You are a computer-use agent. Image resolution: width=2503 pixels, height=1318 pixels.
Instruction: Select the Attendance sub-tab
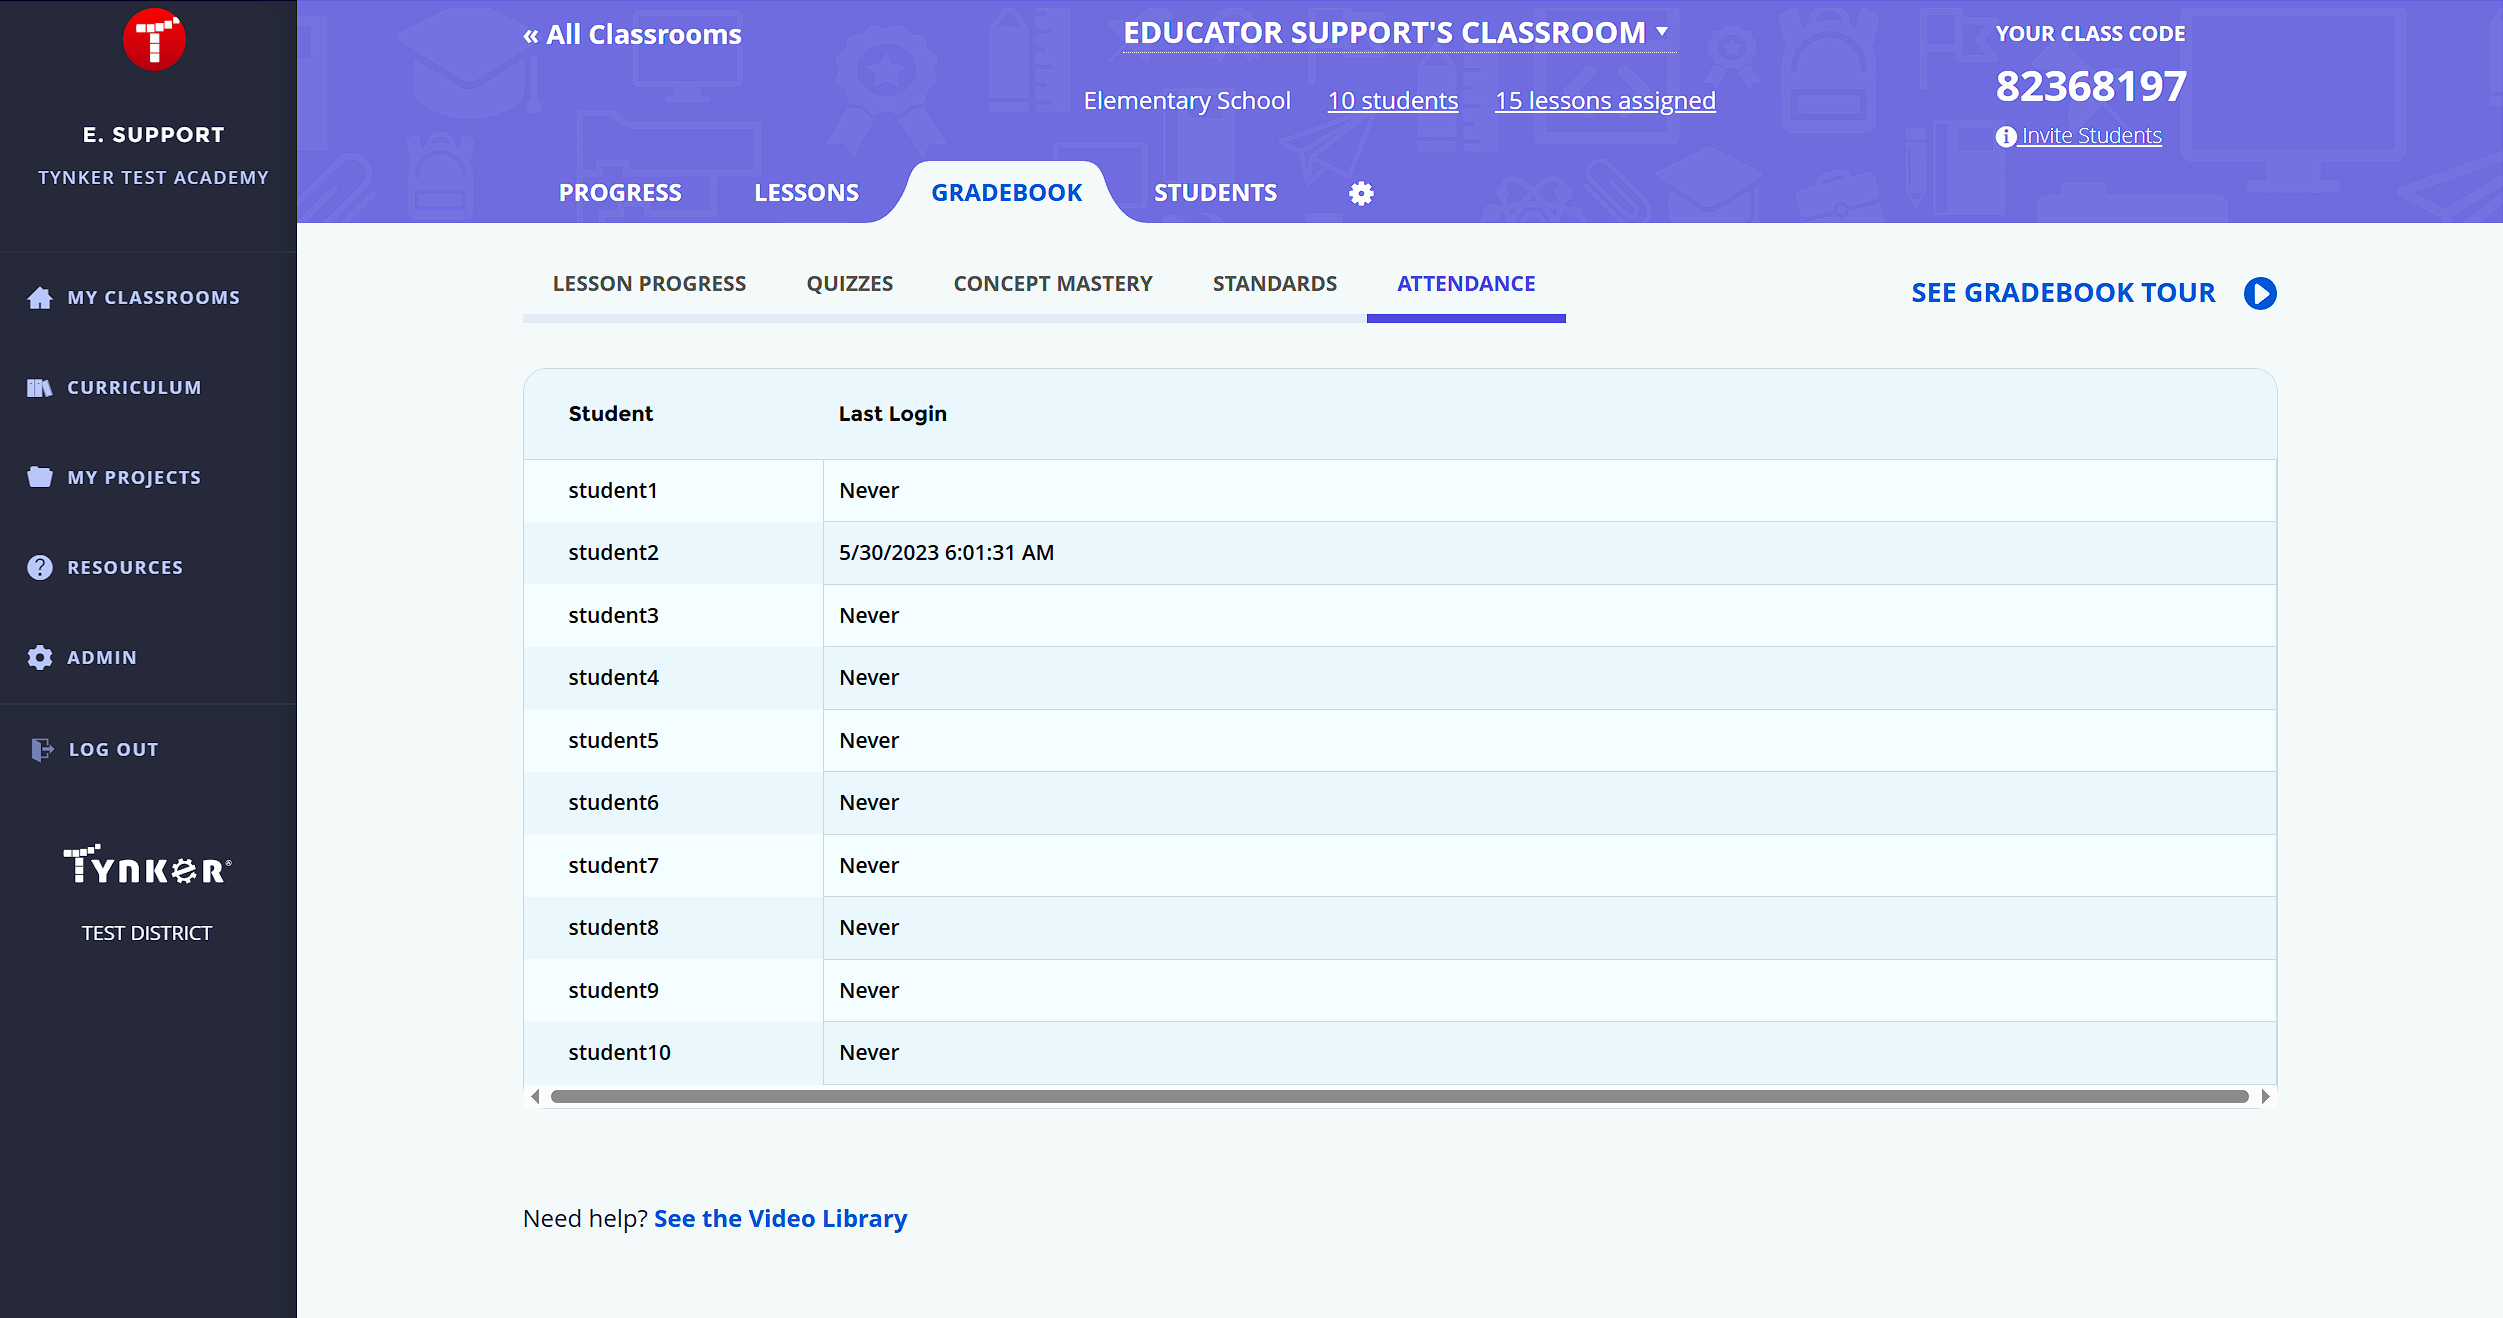coord(1466,284)
